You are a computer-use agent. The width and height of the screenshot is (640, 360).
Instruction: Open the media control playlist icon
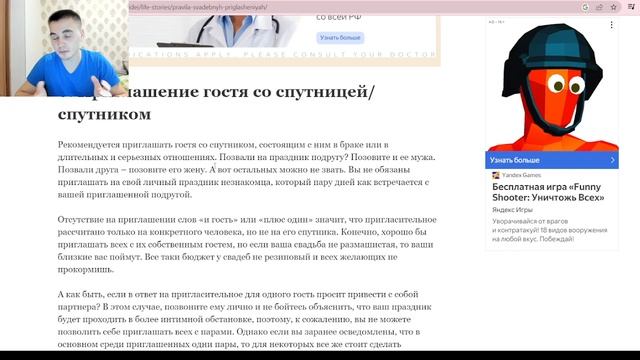point(631,7)
